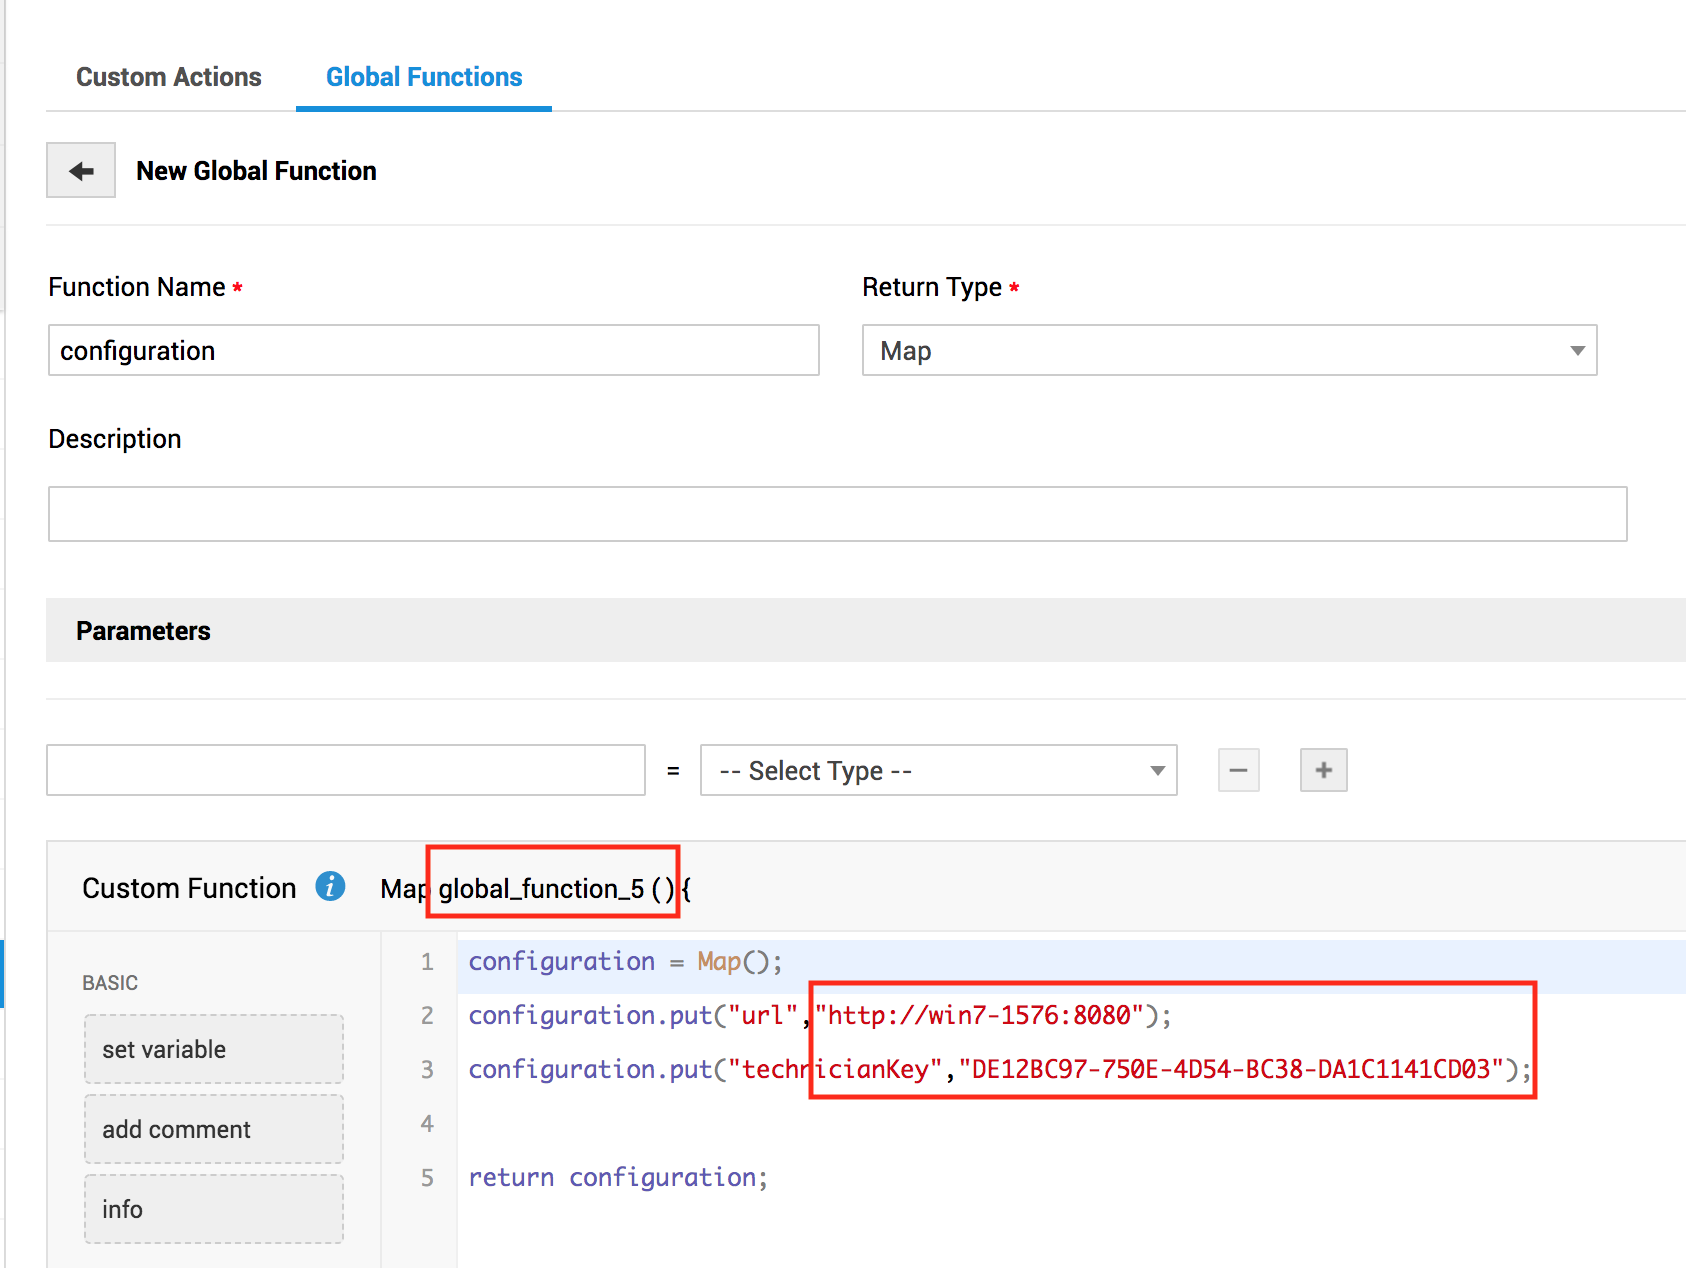Click the return configuration line
The image size is (1686, 1268).
point(617,1178)
